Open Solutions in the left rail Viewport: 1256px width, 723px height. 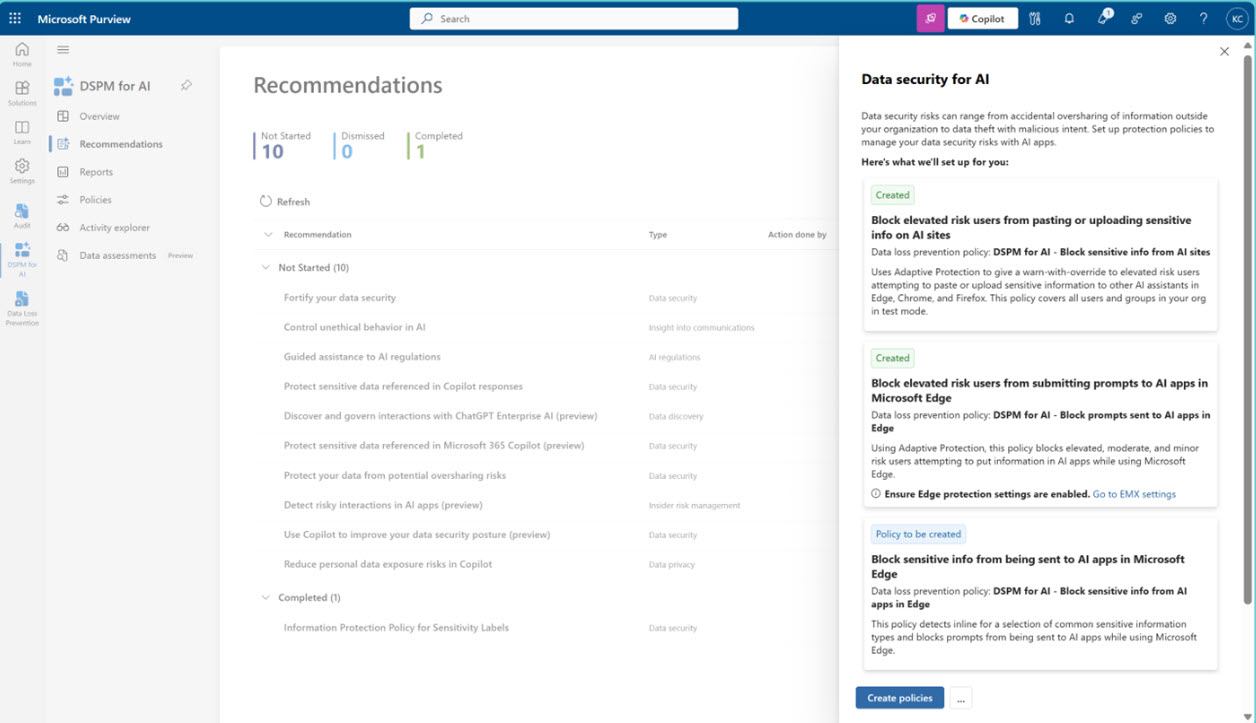tap(22, 94)
